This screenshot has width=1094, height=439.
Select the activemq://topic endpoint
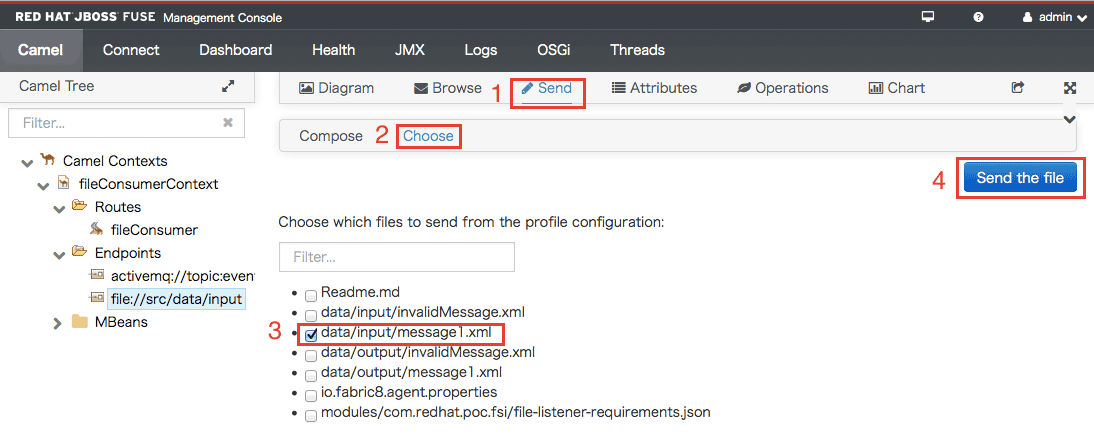point(183,276)
